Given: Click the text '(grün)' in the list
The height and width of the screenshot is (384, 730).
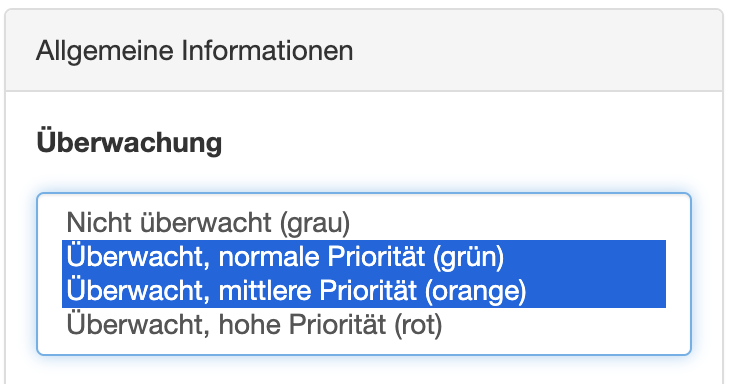Looking at the screenshot, I should pos(468,257).
